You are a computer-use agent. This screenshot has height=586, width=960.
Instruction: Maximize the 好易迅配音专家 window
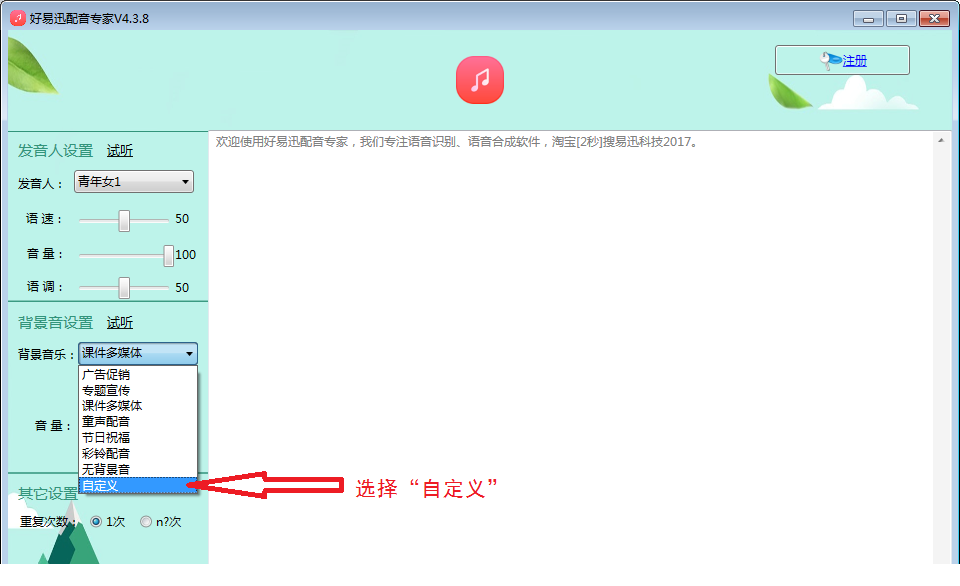pyautogui.click(x=901, y=19)
